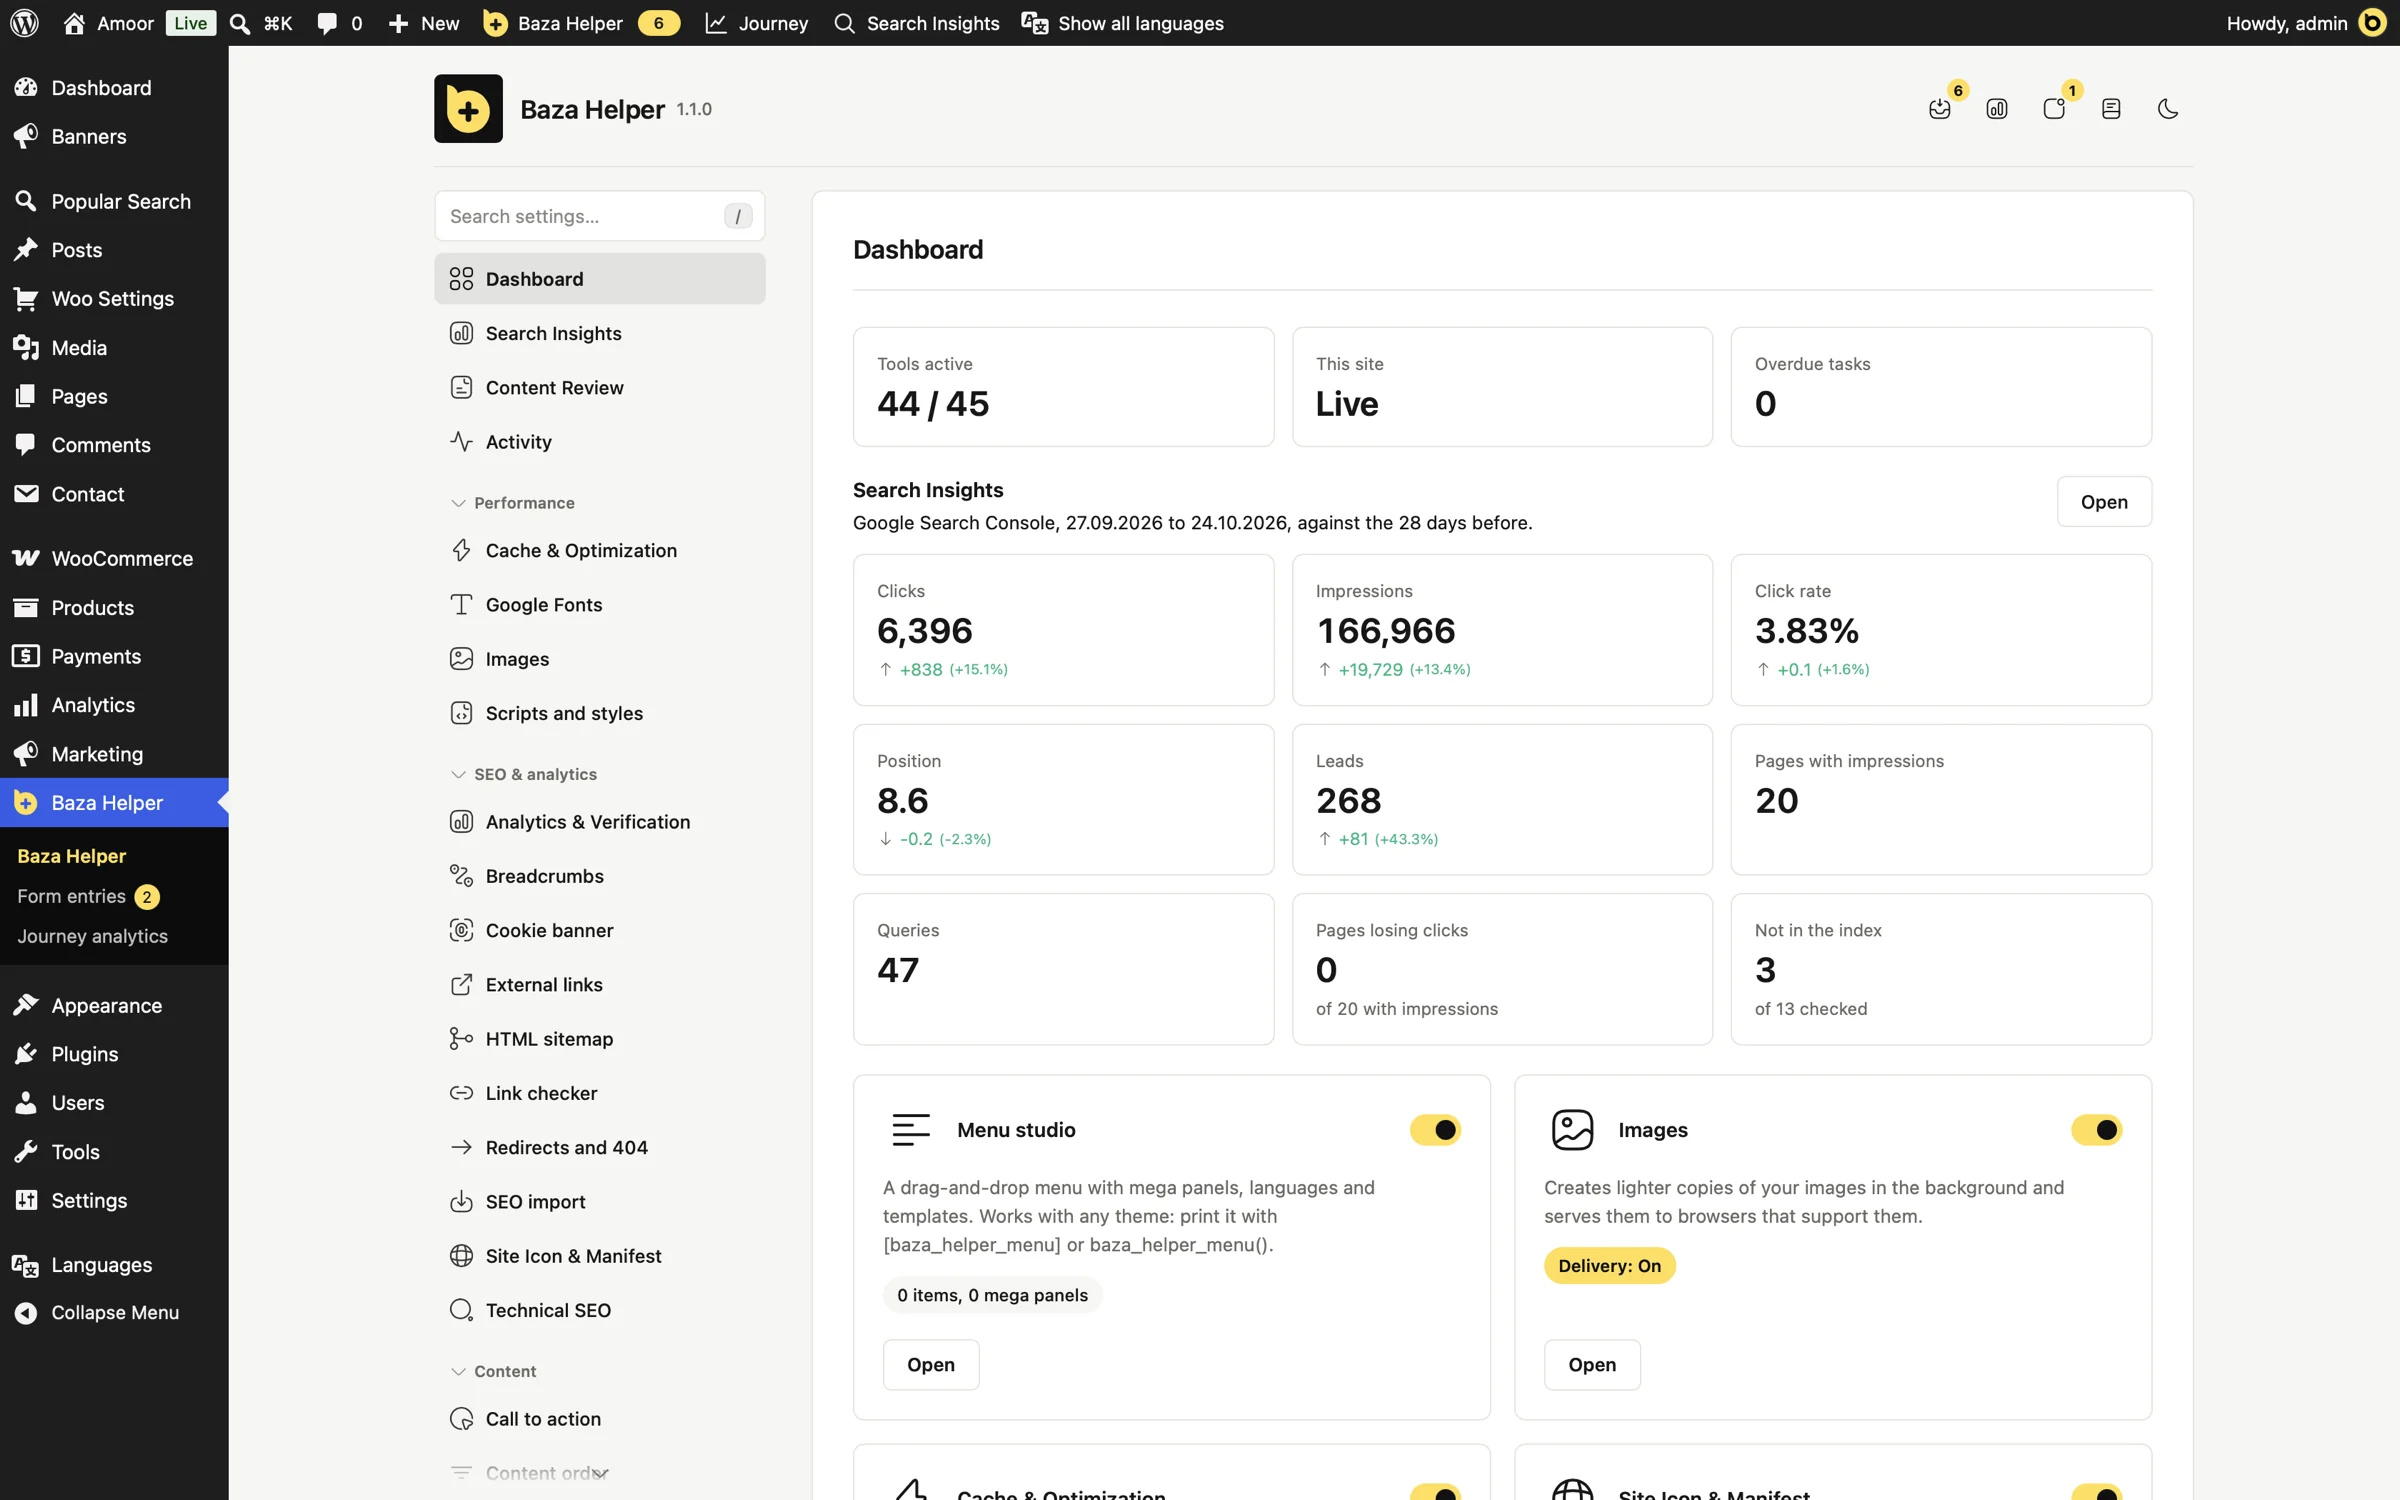Screen dimensions: 2400x1500
Task: Go to Search Insights in plugin sidebar
Action: (x=600, y=333)
